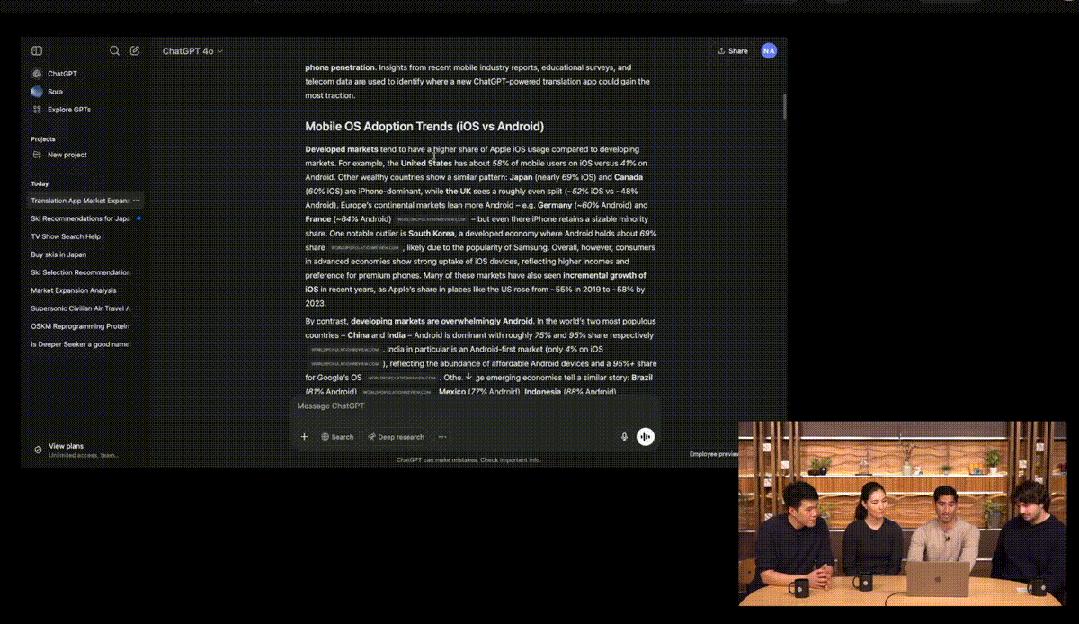The height and width of the screenshot is (624, 1079).
Task: Toggle the Deep research mode
Action: [x=396, y=437]
